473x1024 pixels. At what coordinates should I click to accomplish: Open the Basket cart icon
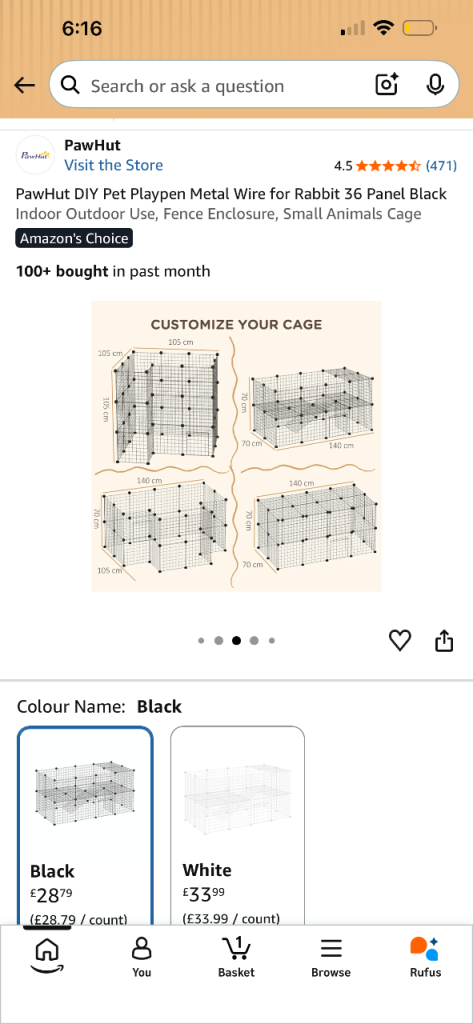click(x=236, y=957)
